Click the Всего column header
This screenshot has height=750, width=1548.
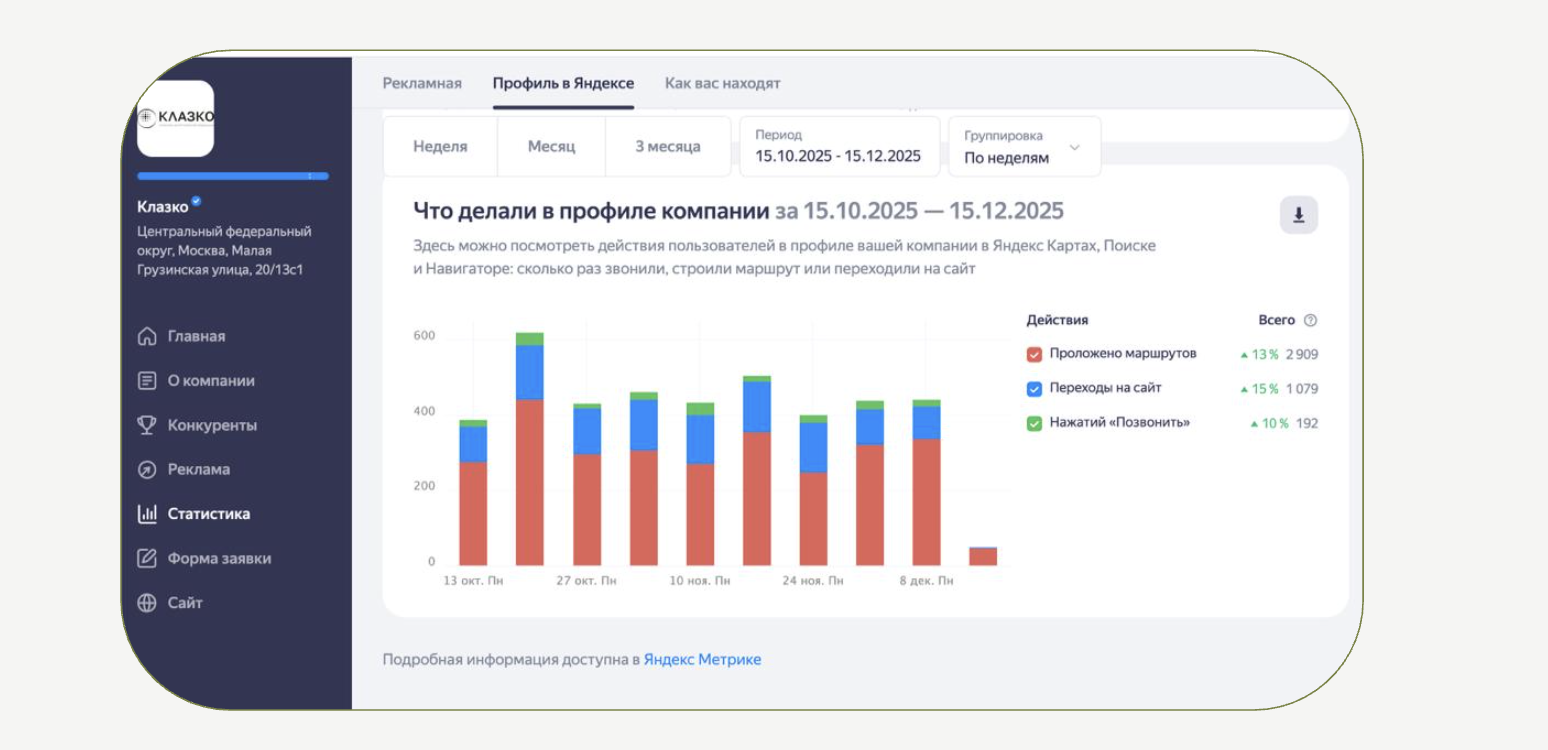click(1277, 320)
